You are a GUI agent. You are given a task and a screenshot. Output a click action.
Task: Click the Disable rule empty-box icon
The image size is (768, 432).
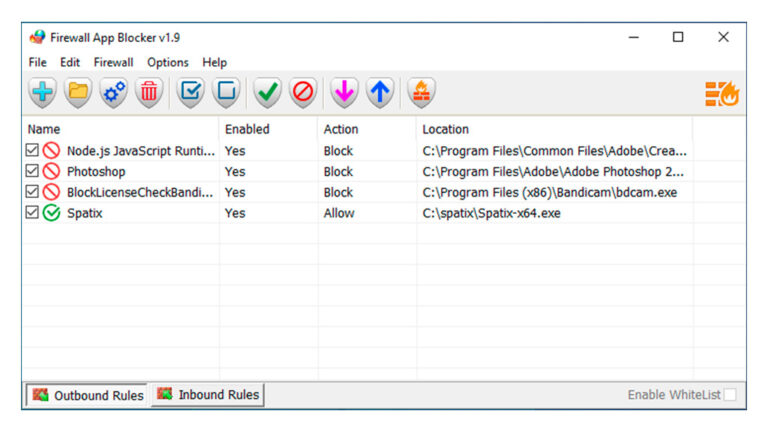(226, 92)
